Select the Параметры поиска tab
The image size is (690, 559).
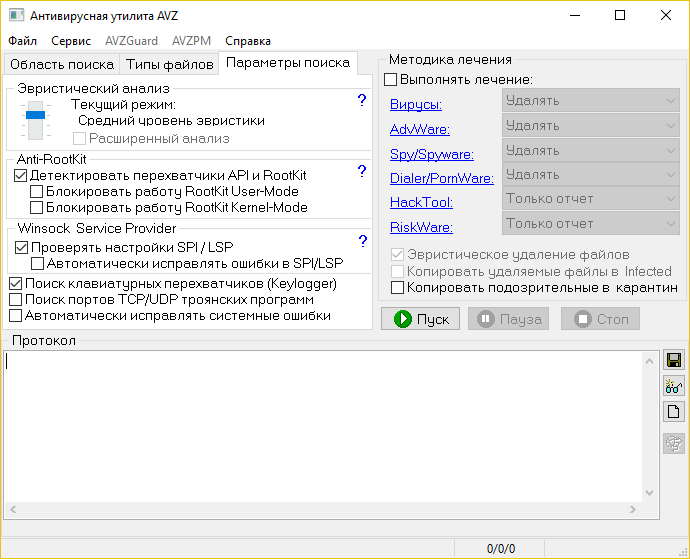pos(288,63)
